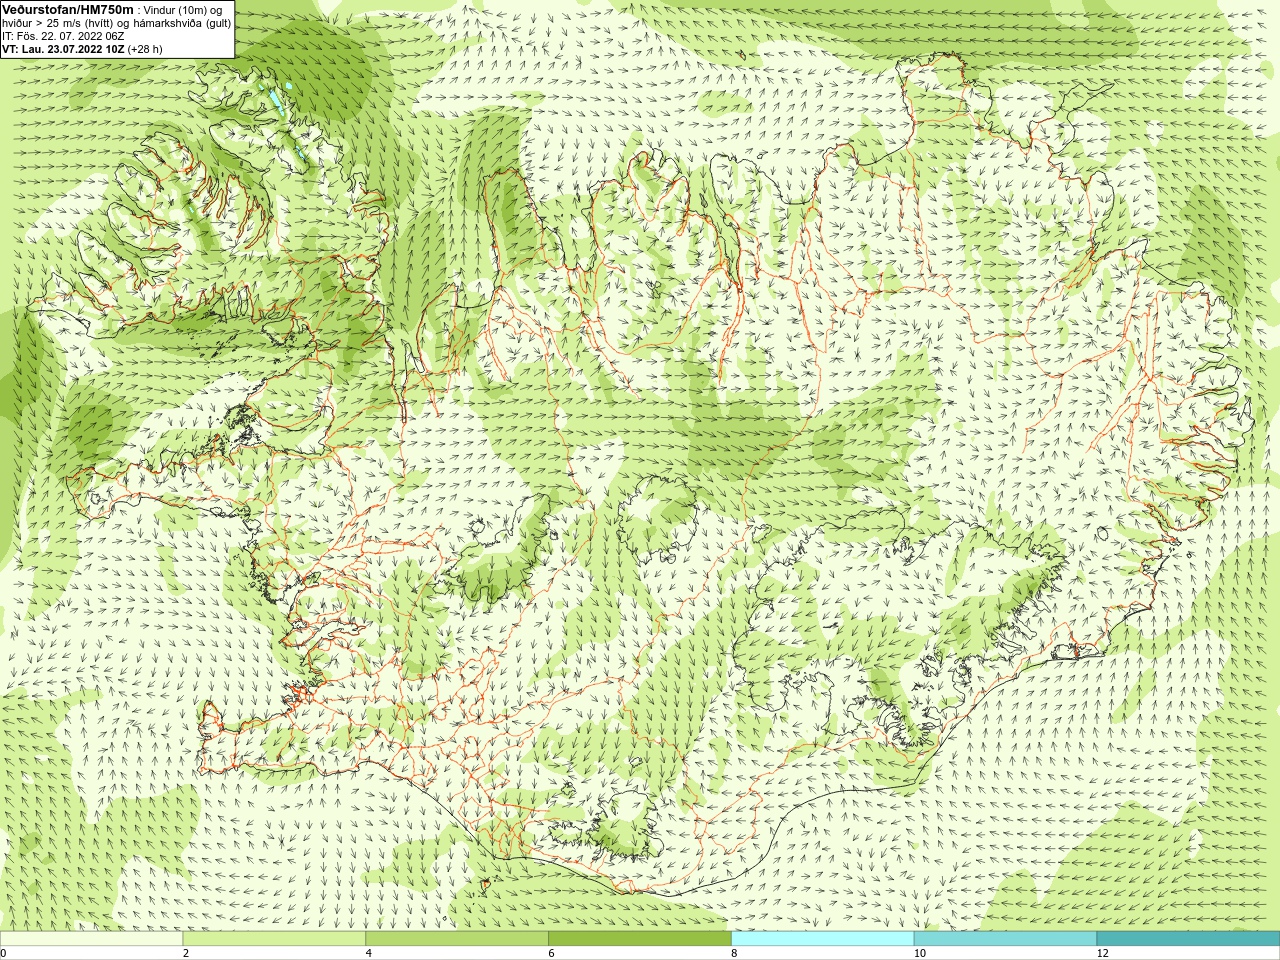The height and width of the screenshot is (960, 1280).
Task: Select the turquoise 10–12 legend band
Action: click(x=1005, y=939)
